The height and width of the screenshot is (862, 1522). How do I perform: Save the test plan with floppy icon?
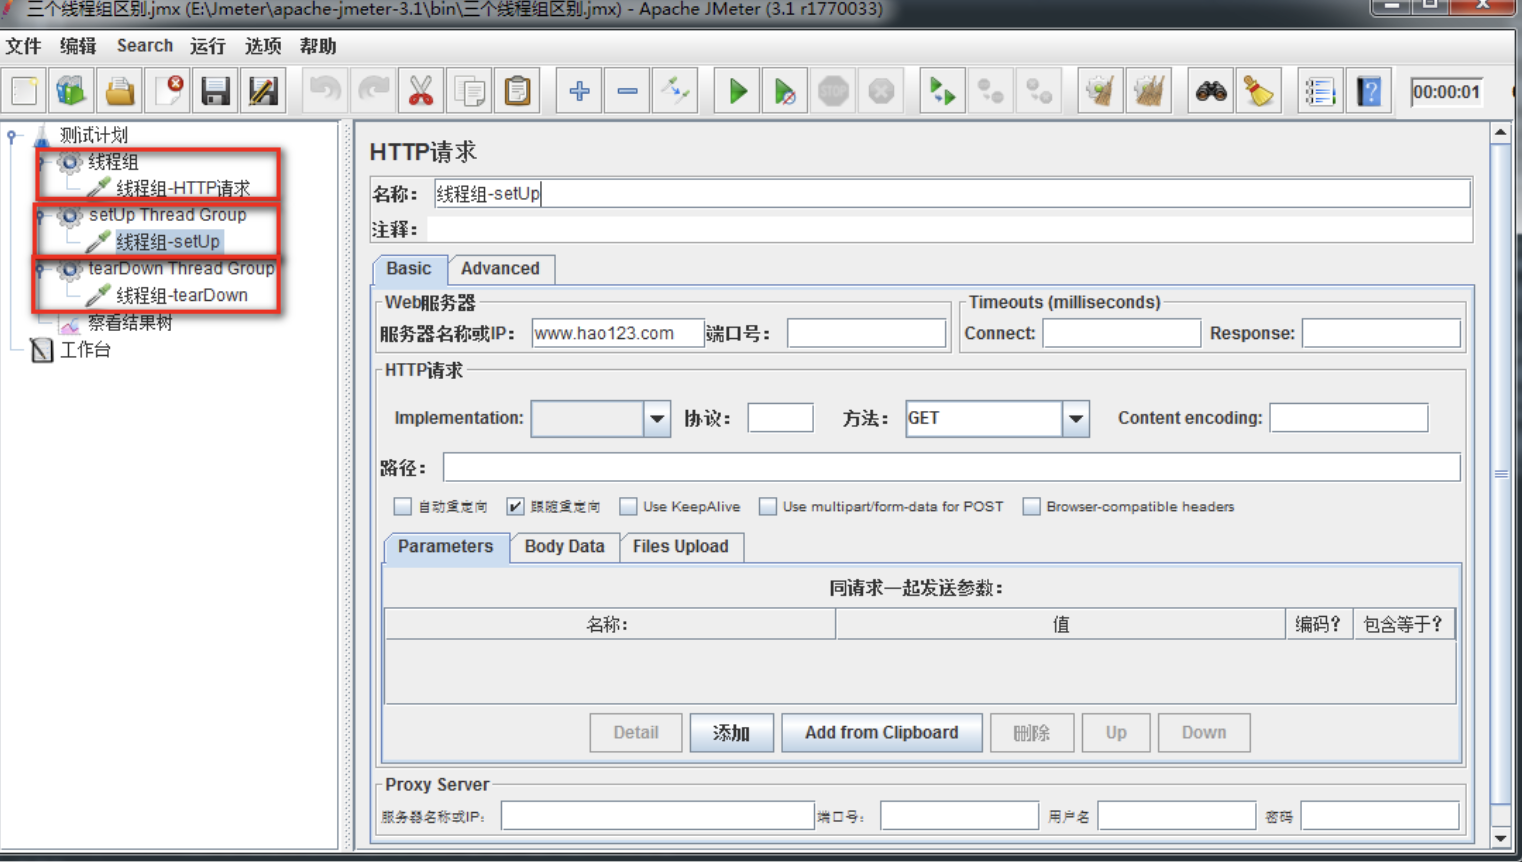(x=216, y=91)
